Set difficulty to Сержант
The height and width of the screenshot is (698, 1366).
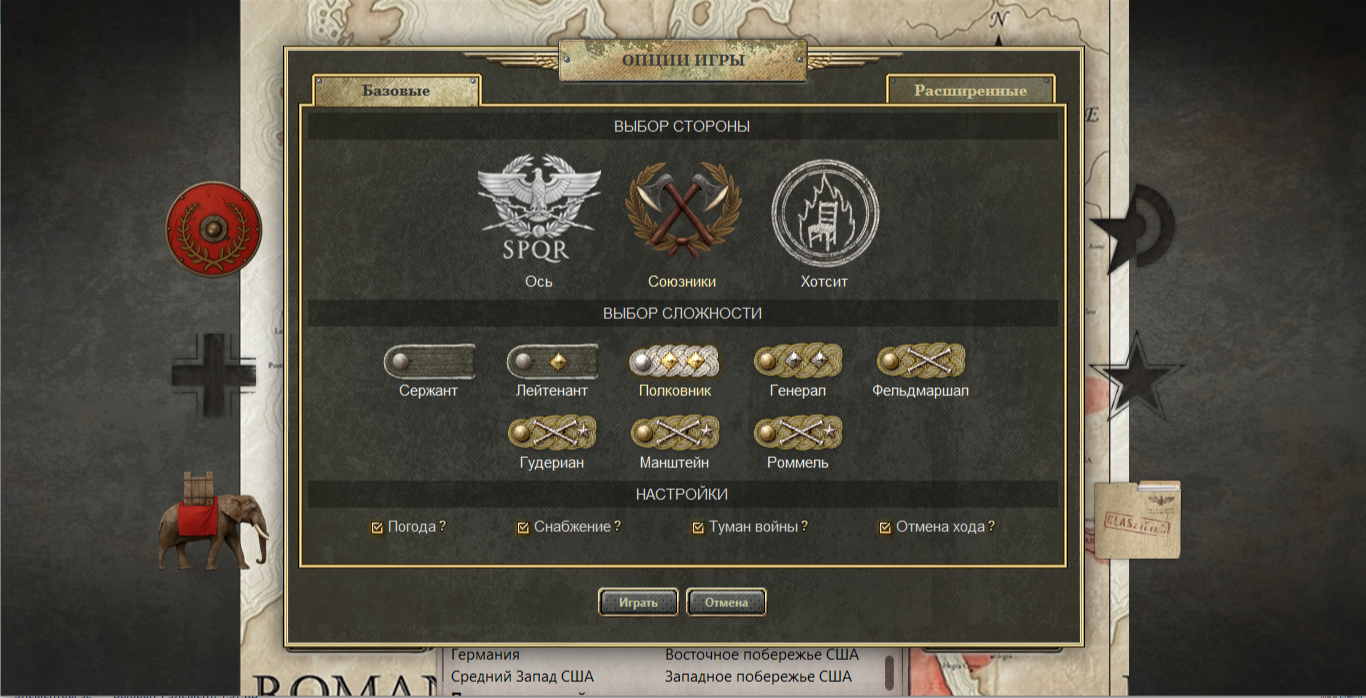click(x=428, y=361)
